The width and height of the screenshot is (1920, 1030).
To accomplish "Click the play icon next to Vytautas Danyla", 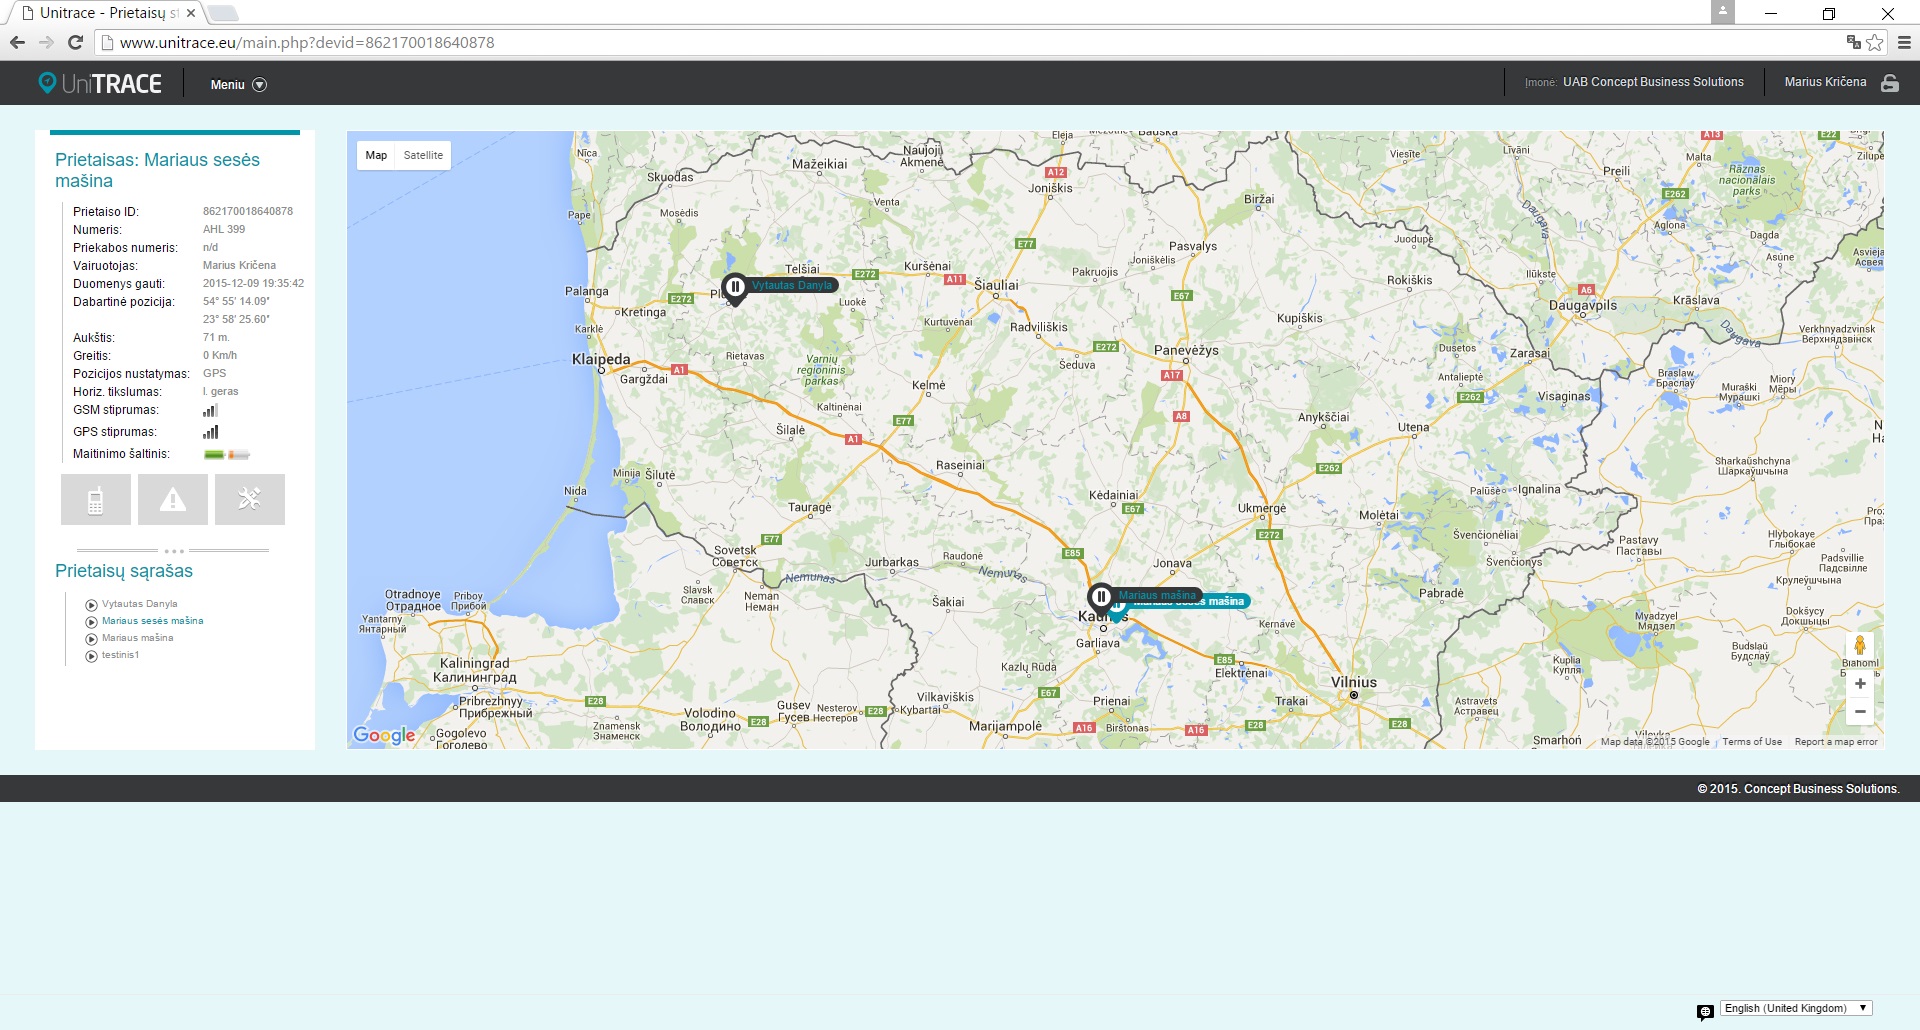I will point(91,605).
